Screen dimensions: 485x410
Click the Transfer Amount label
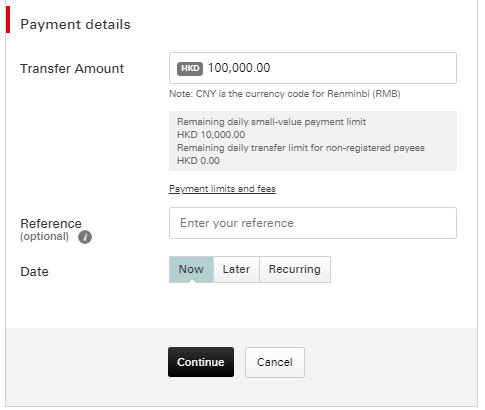pyautogui.click(x=72, y=69)
